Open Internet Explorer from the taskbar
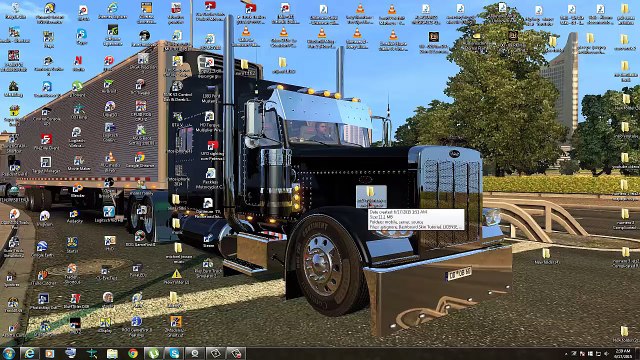 [29, 353]
